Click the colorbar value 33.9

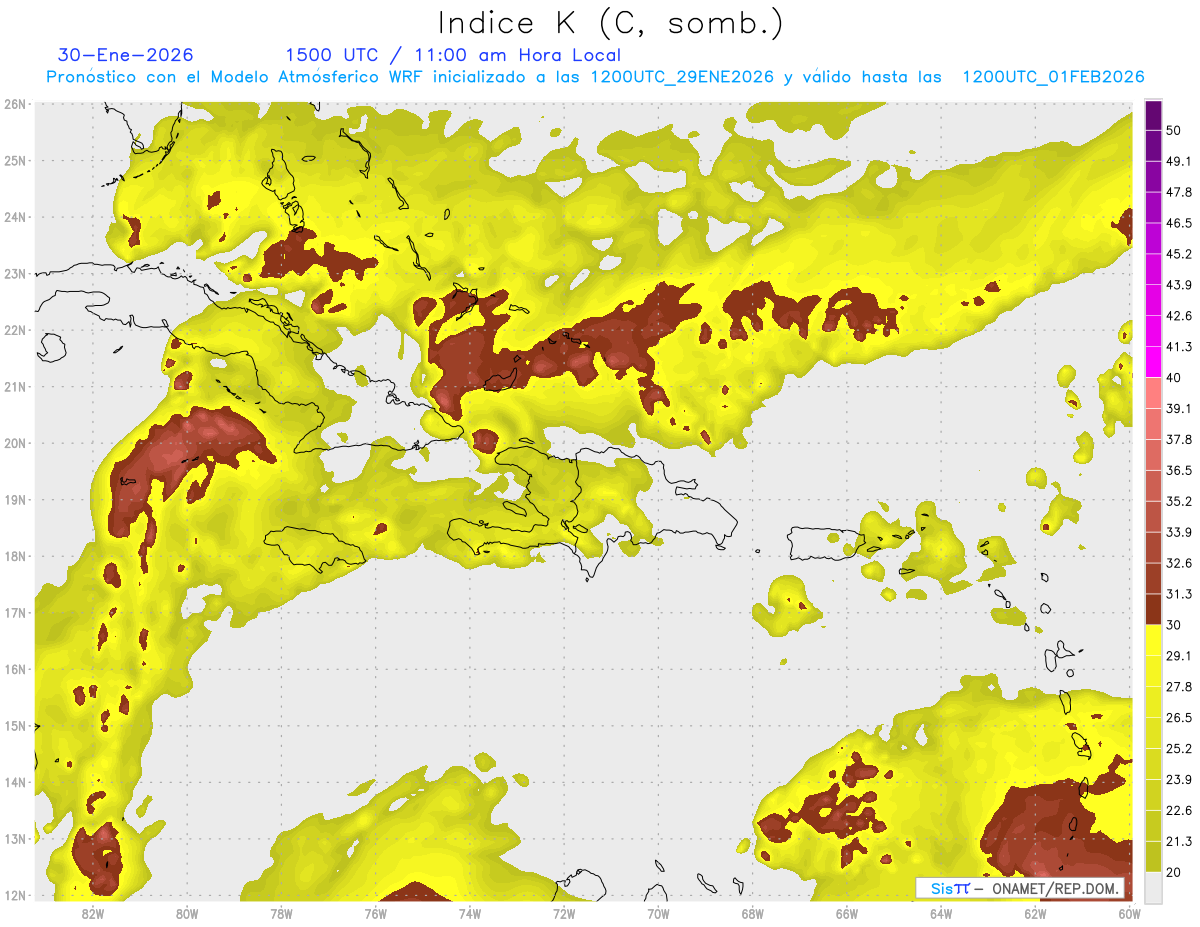[x=1179, y=531]
